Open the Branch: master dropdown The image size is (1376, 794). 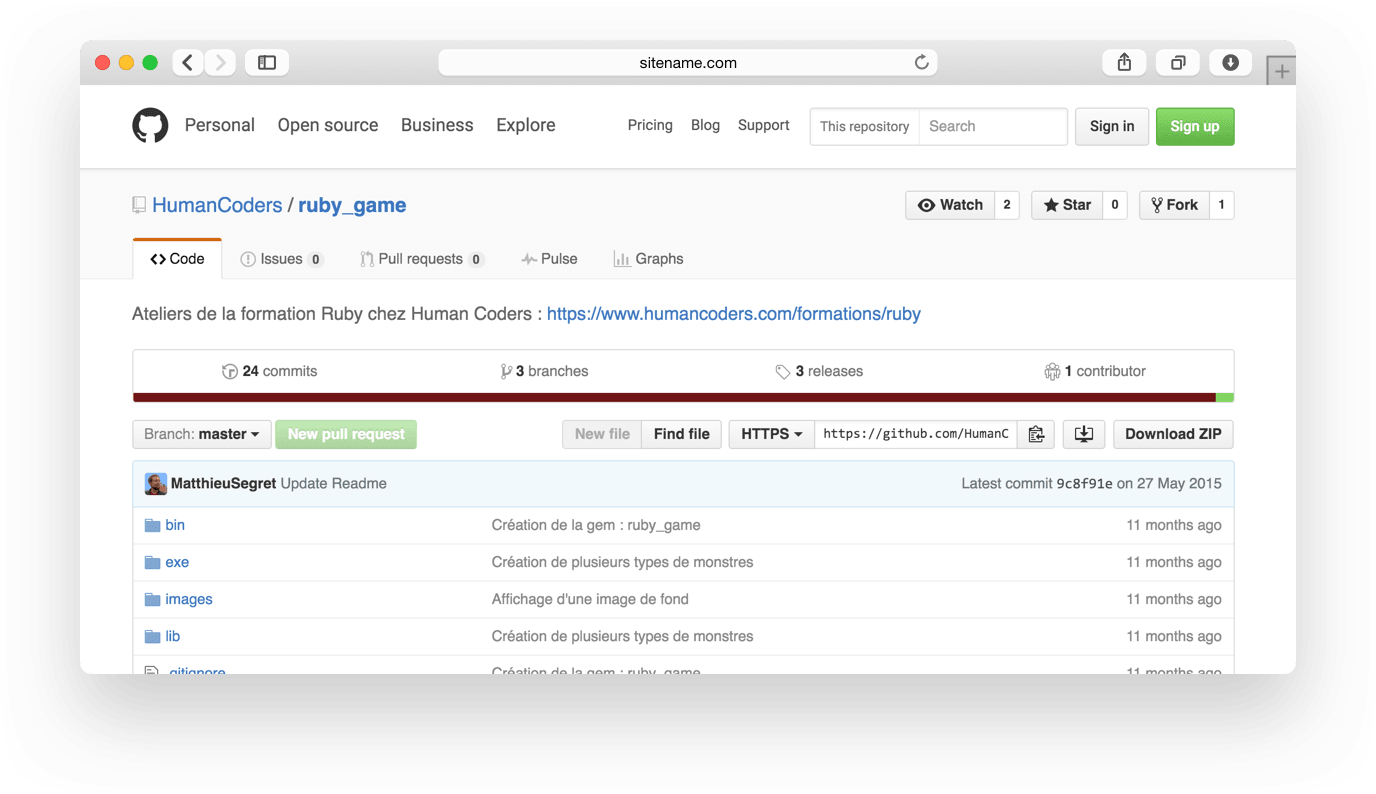point(201,434)
